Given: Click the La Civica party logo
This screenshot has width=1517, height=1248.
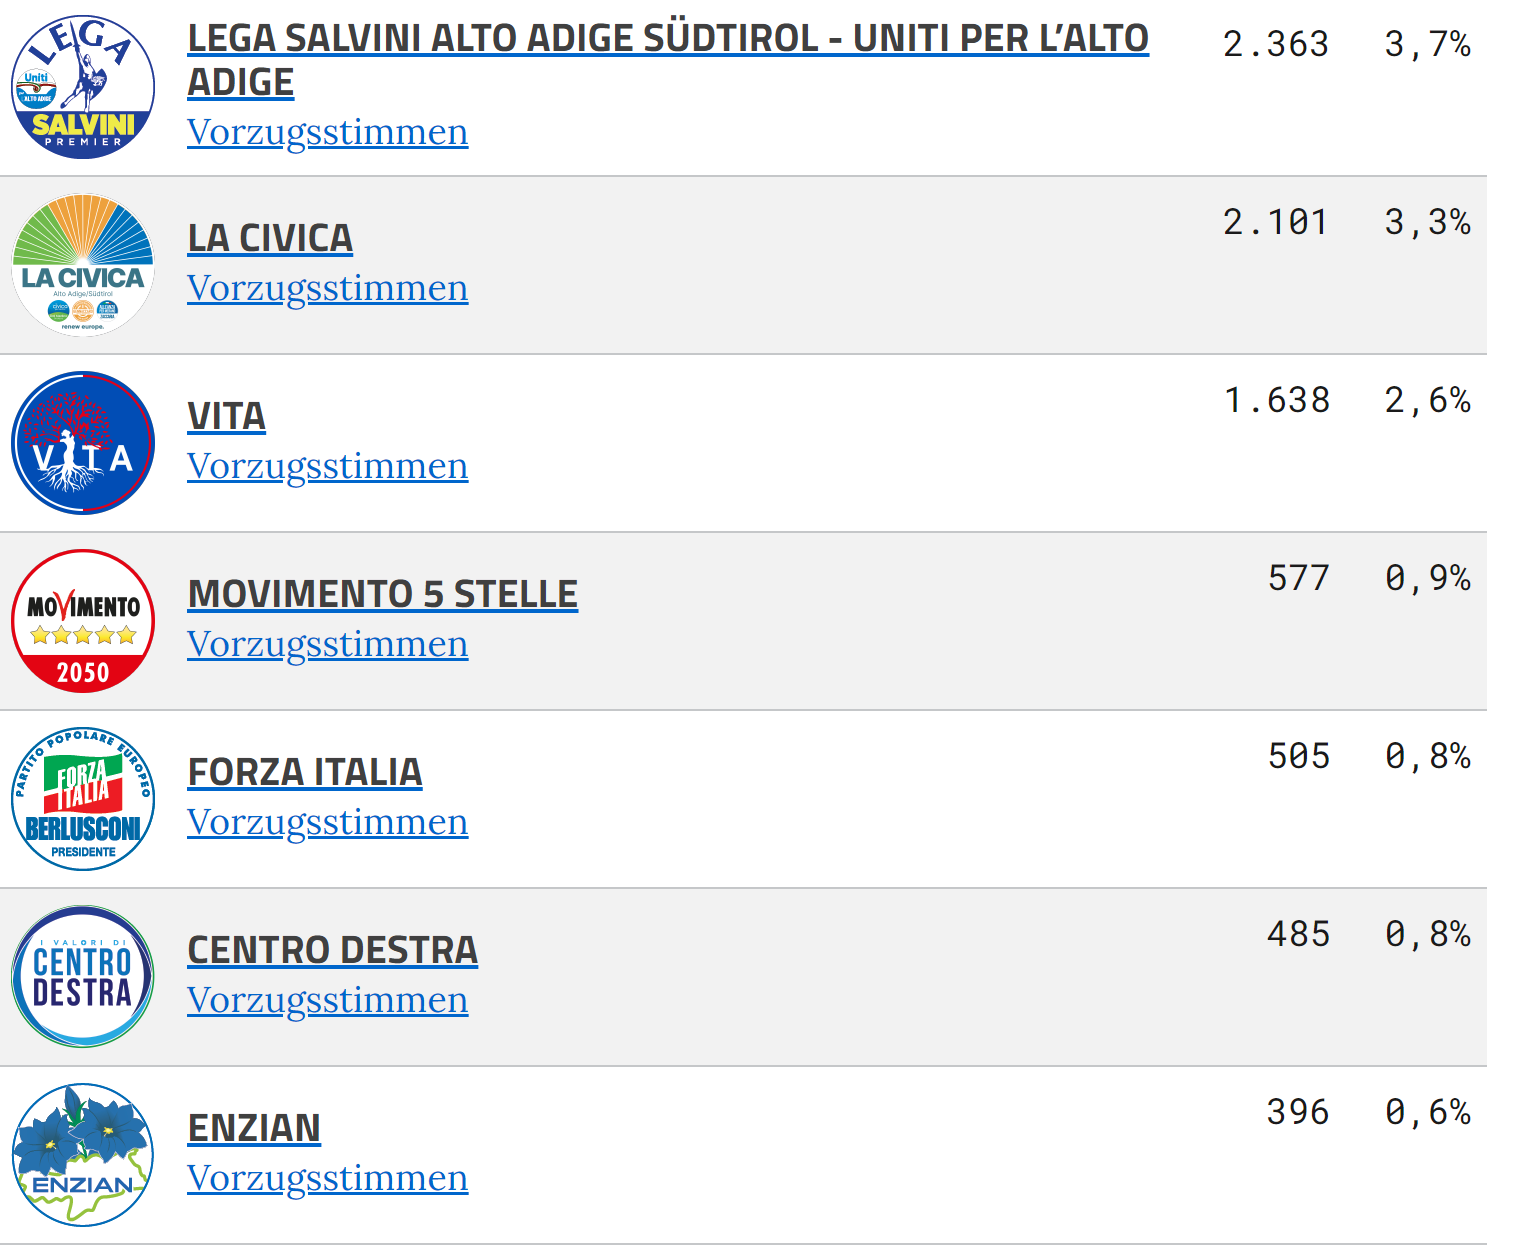Looking at the screenshot, I should tap(83, 265).
